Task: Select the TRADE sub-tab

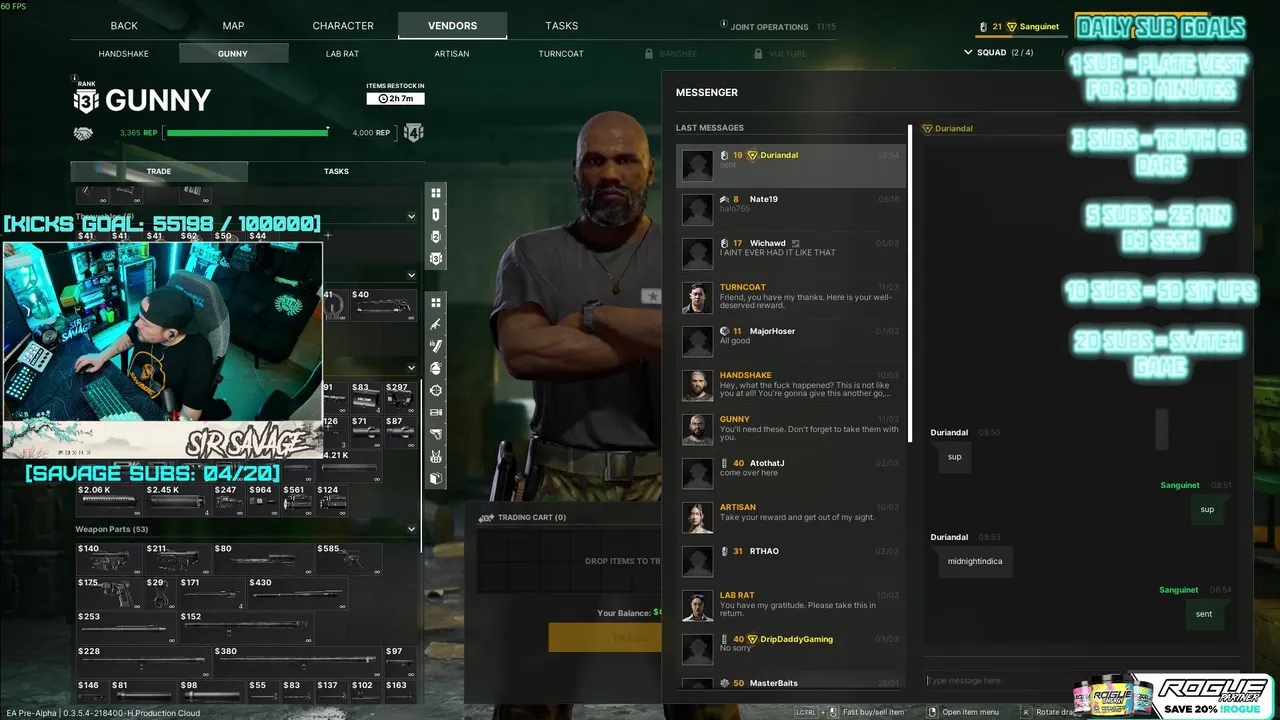Action: pos(159,171)
